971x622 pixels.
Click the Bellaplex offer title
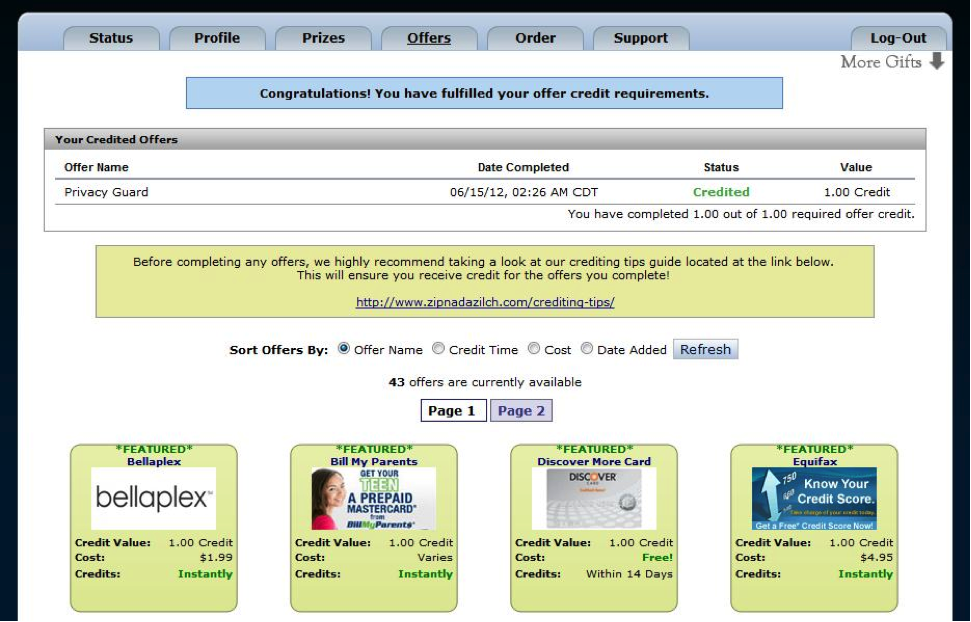coord(154,462)
